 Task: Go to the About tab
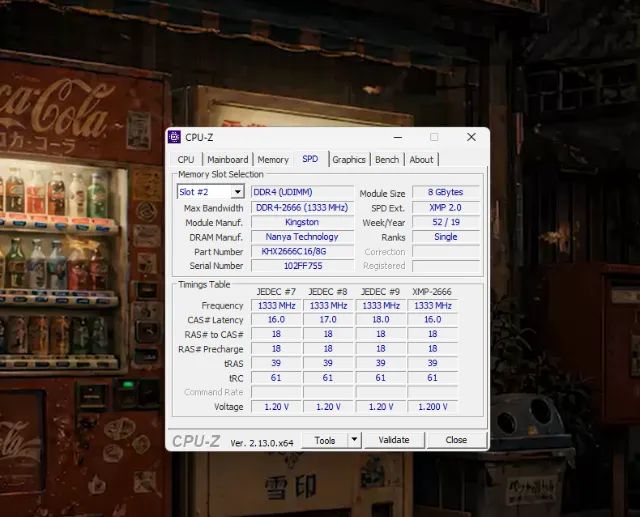click(x=421, y=160)
